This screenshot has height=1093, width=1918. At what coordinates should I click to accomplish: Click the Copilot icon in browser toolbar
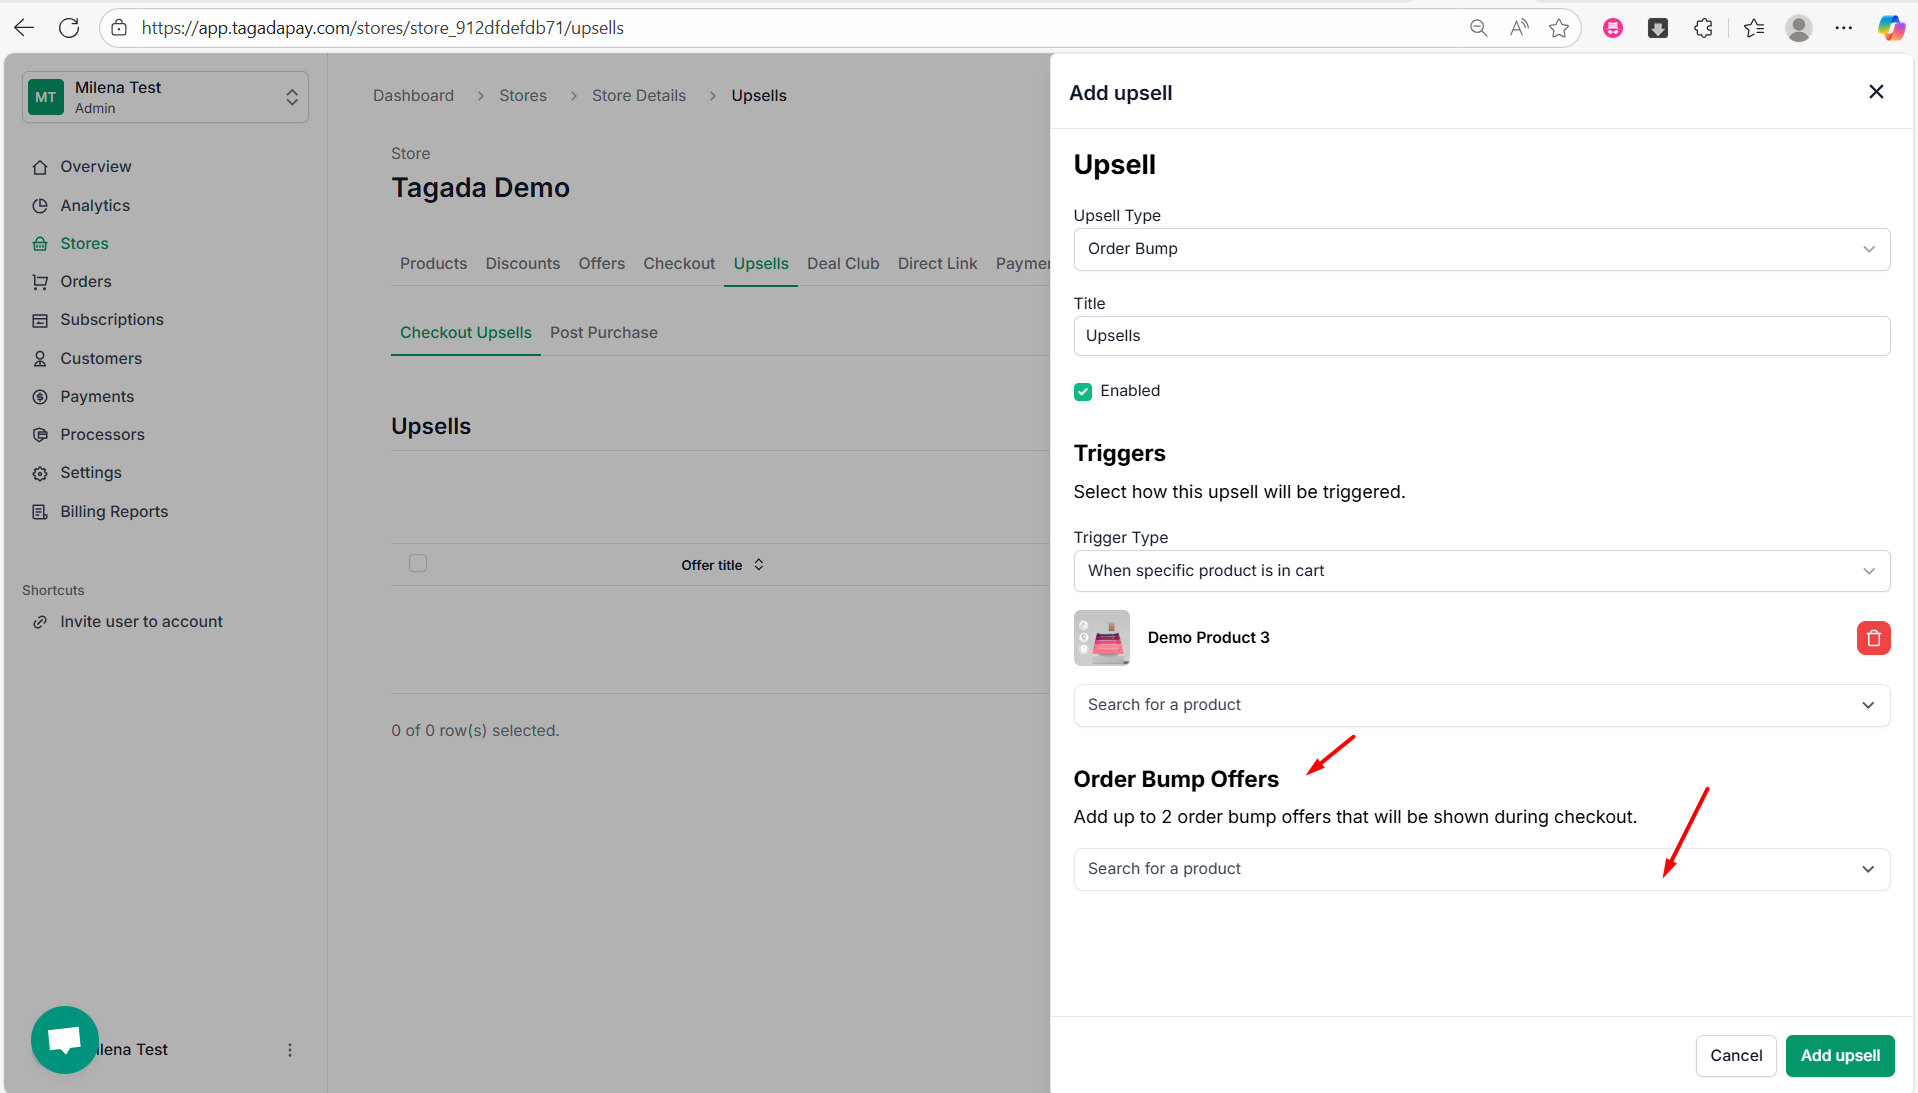coord(1890,28)
